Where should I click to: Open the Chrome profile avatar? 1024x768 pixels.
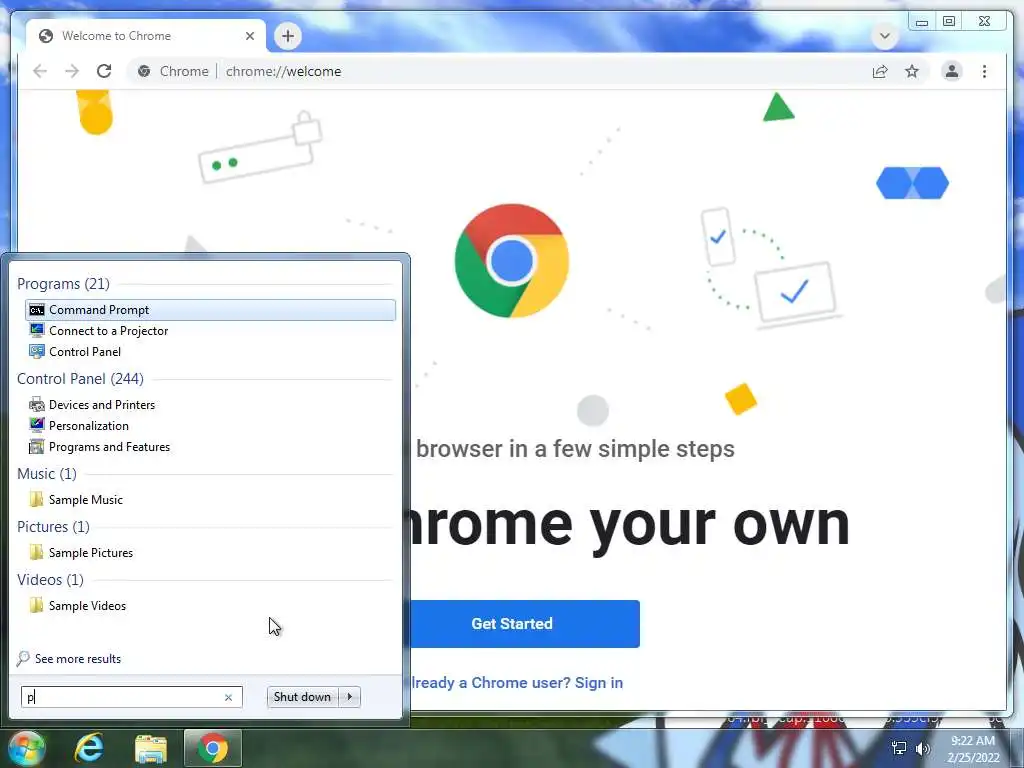coord(952,71)
